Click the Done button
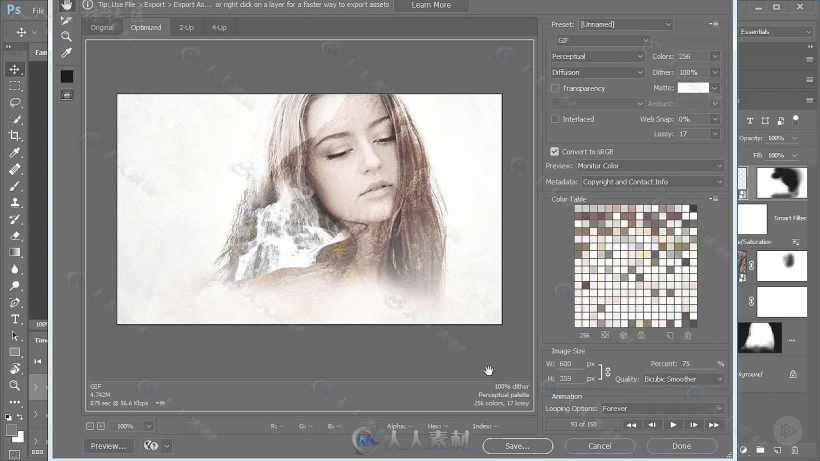The height and width of the screenshot is (461, 820). pyautogui.click(x=681, y=446)
